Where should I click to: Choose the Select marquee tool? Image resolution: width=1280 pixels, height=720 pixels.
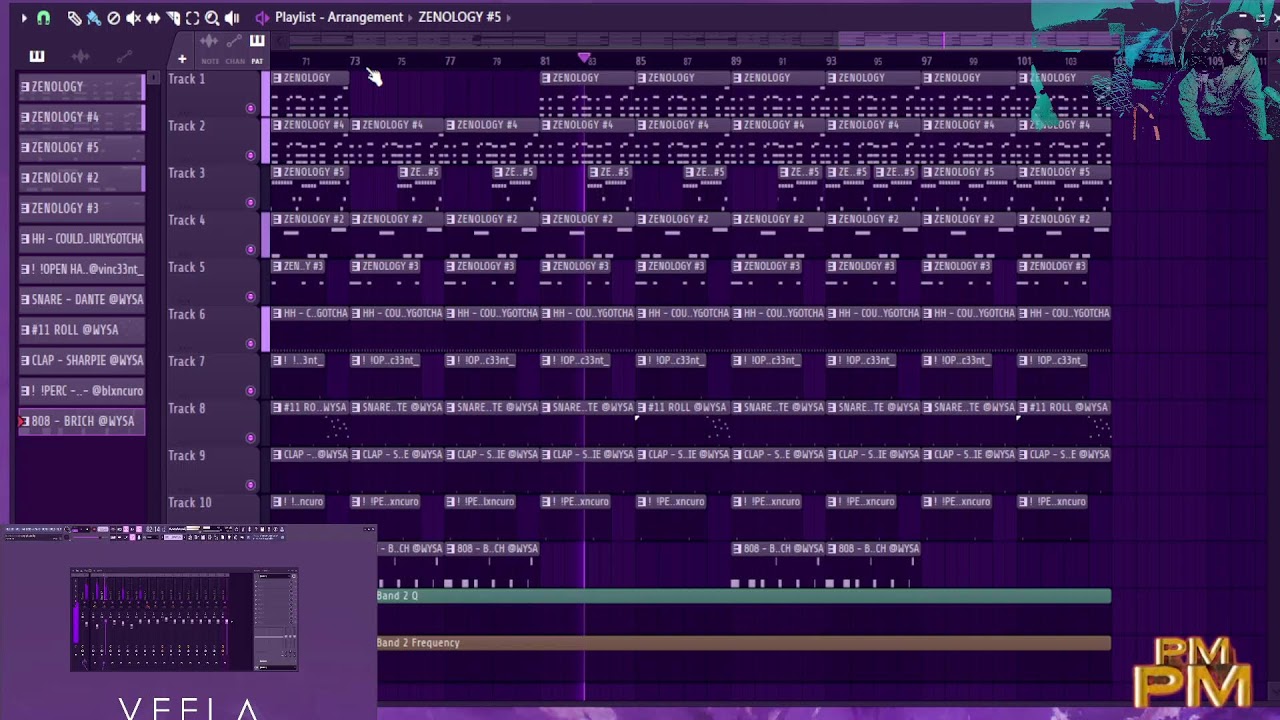coord(192,17)
